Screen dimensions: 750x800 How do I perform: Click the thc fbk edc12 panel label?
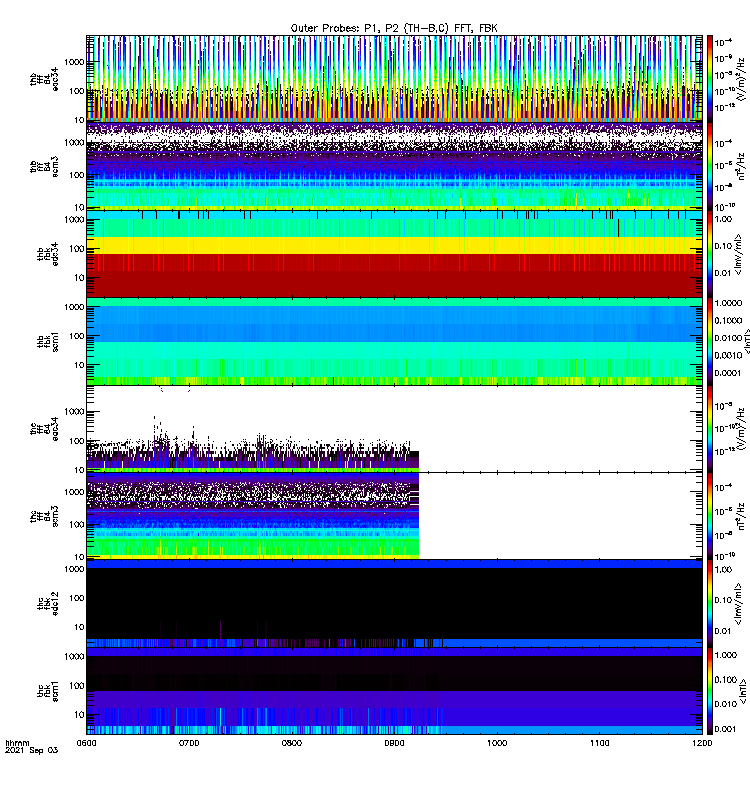coord(48,604)
